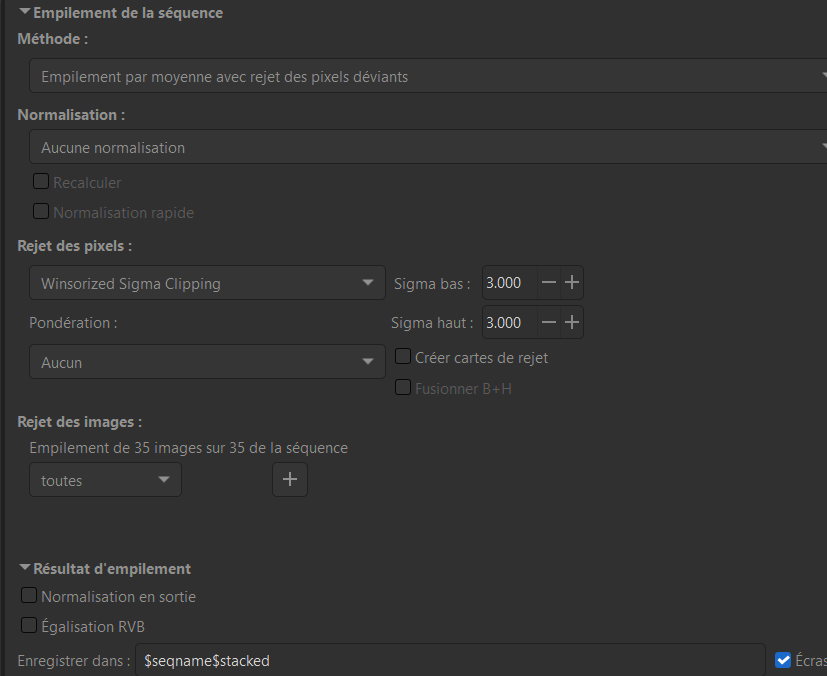Click the Sigma haut value field

pyautogui.click(x=506, y=322)
